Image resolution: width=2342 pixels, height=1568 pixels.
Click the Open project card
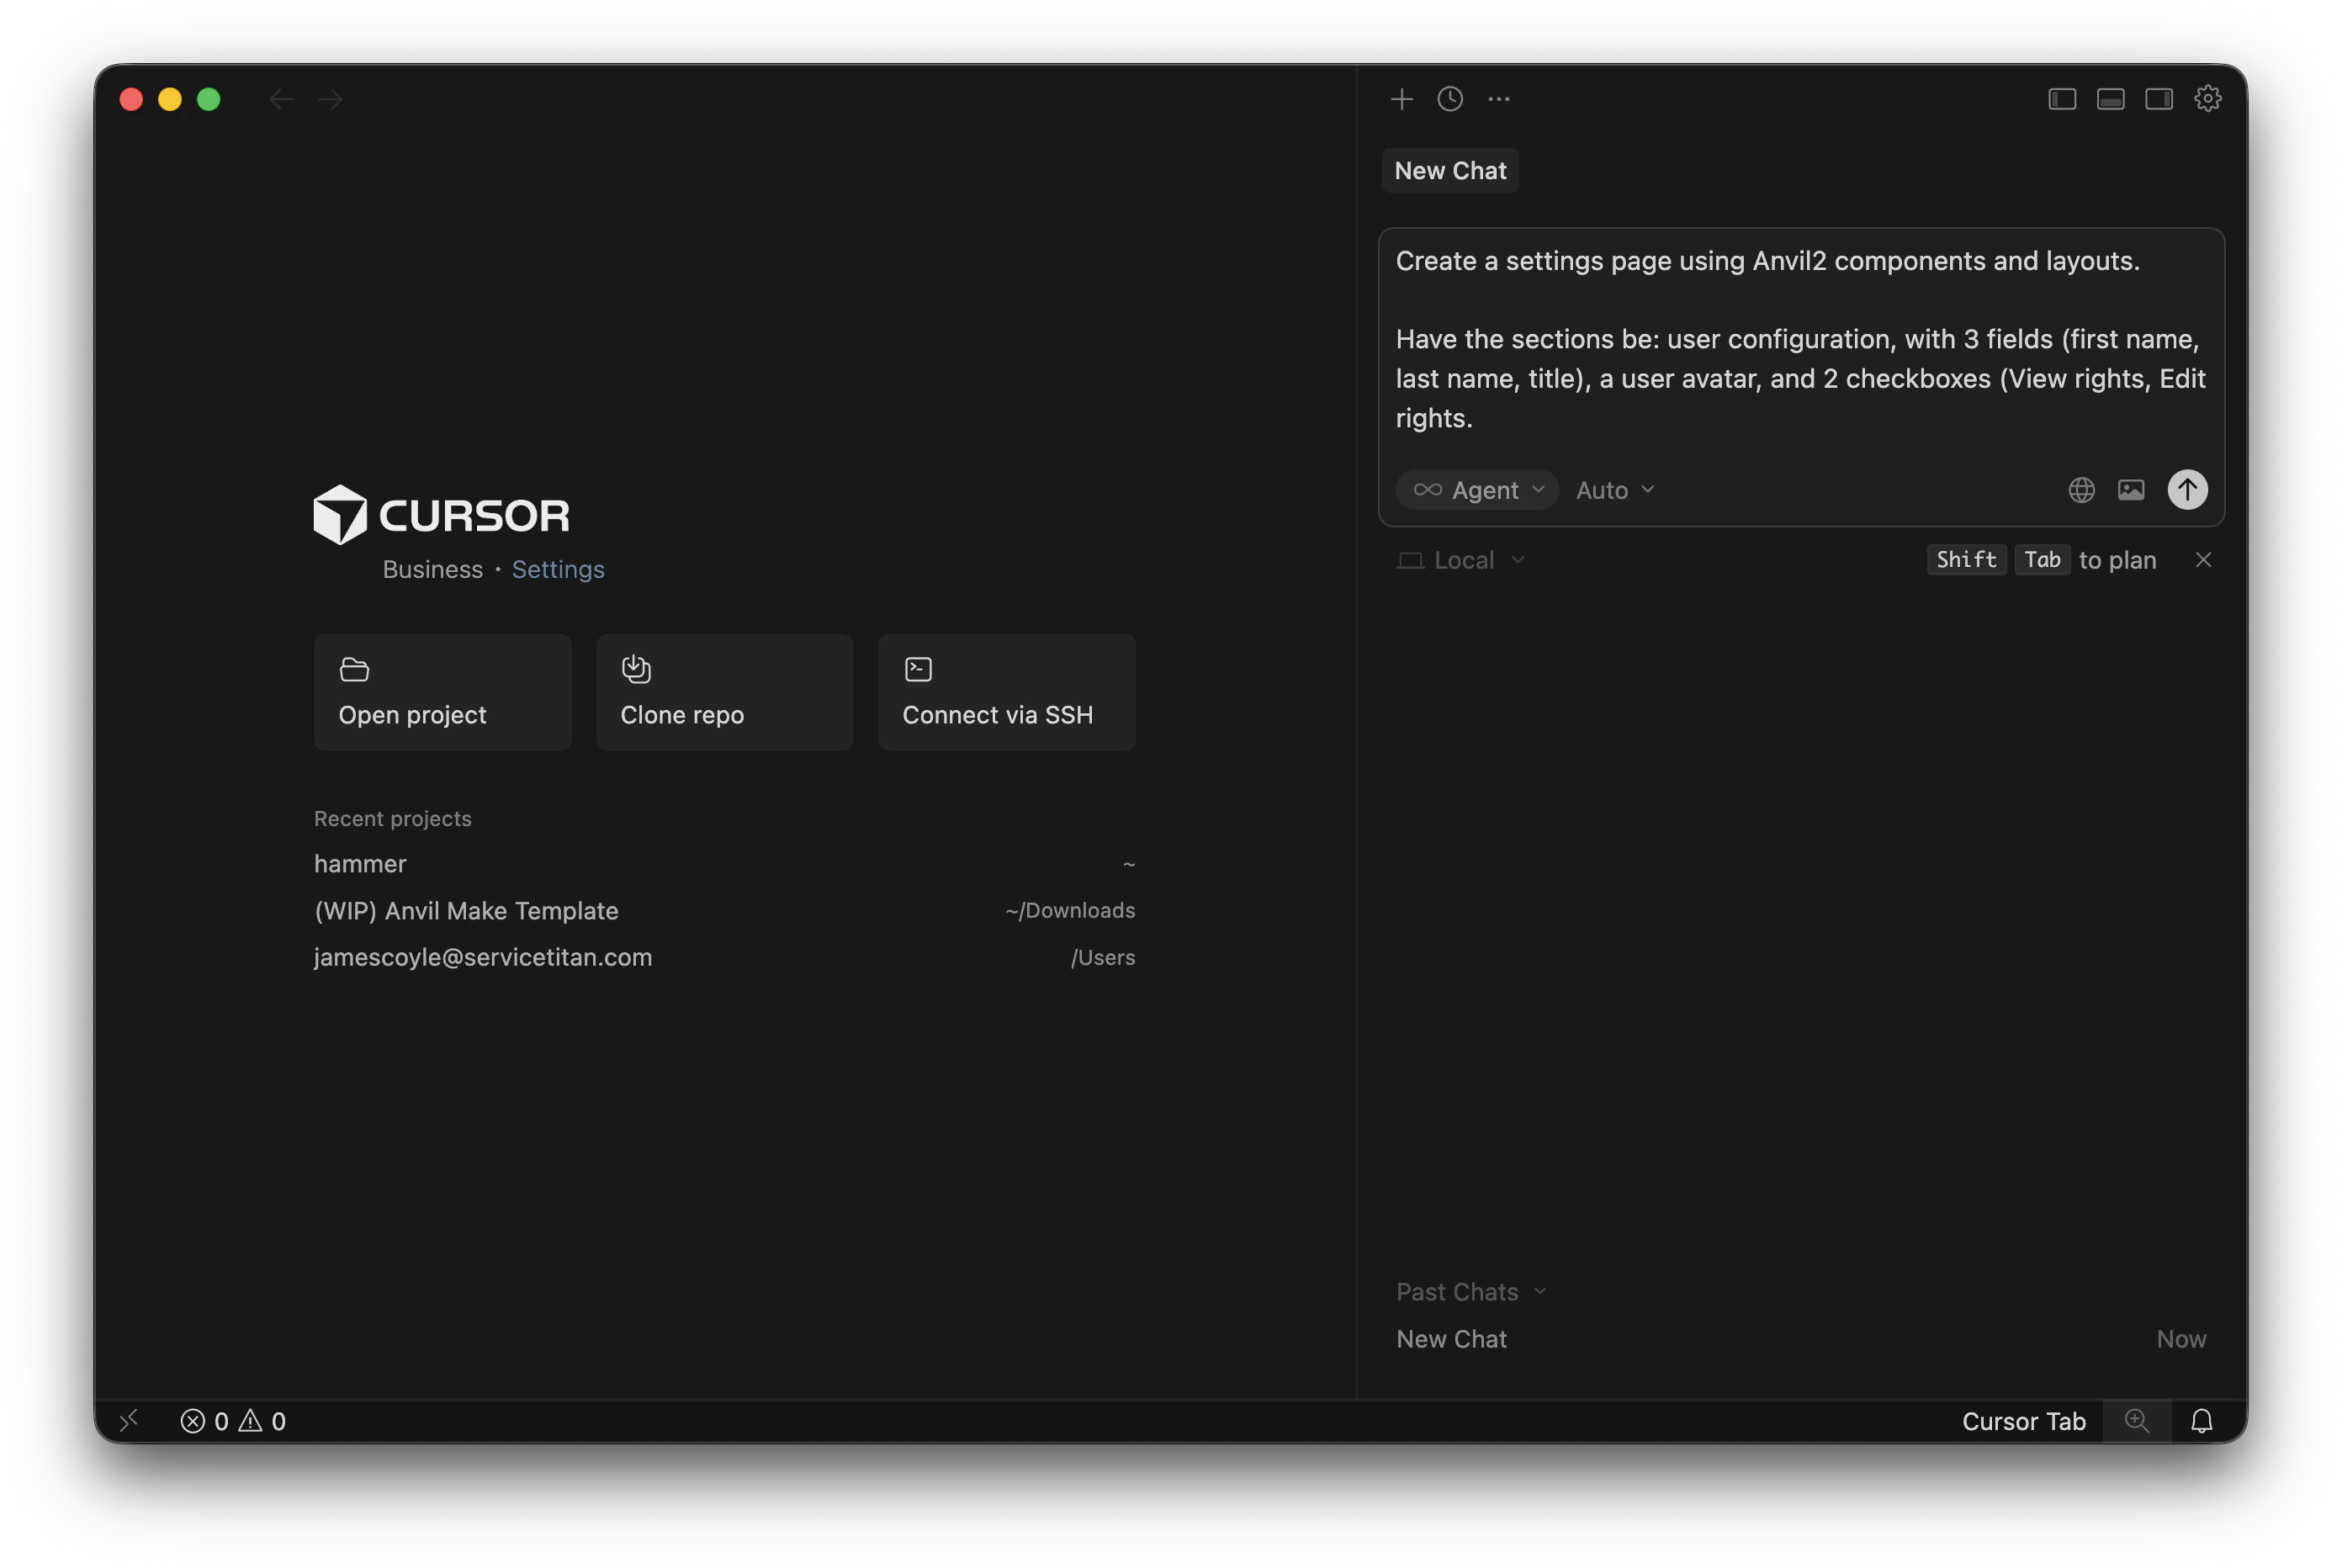pos(443,692)
